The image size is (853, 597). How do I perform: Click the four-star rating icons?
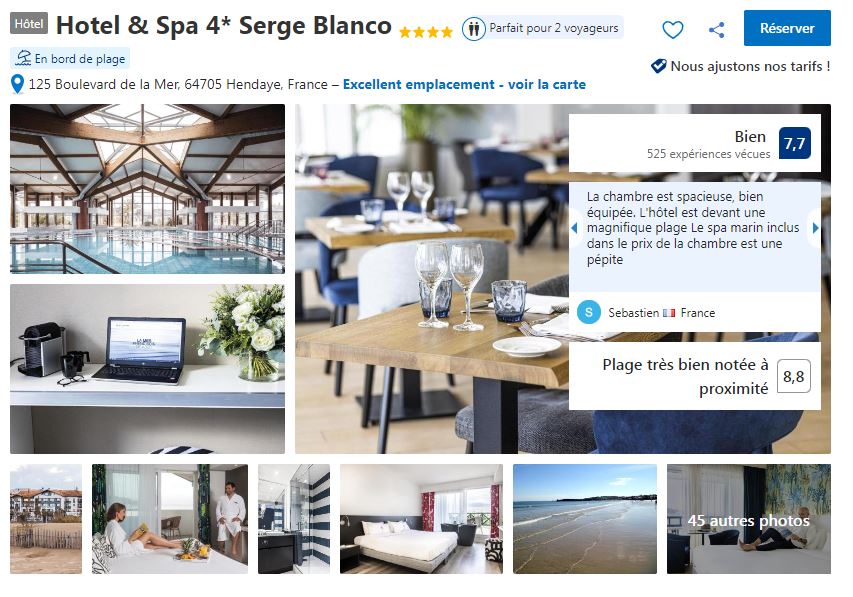point(425,32)
